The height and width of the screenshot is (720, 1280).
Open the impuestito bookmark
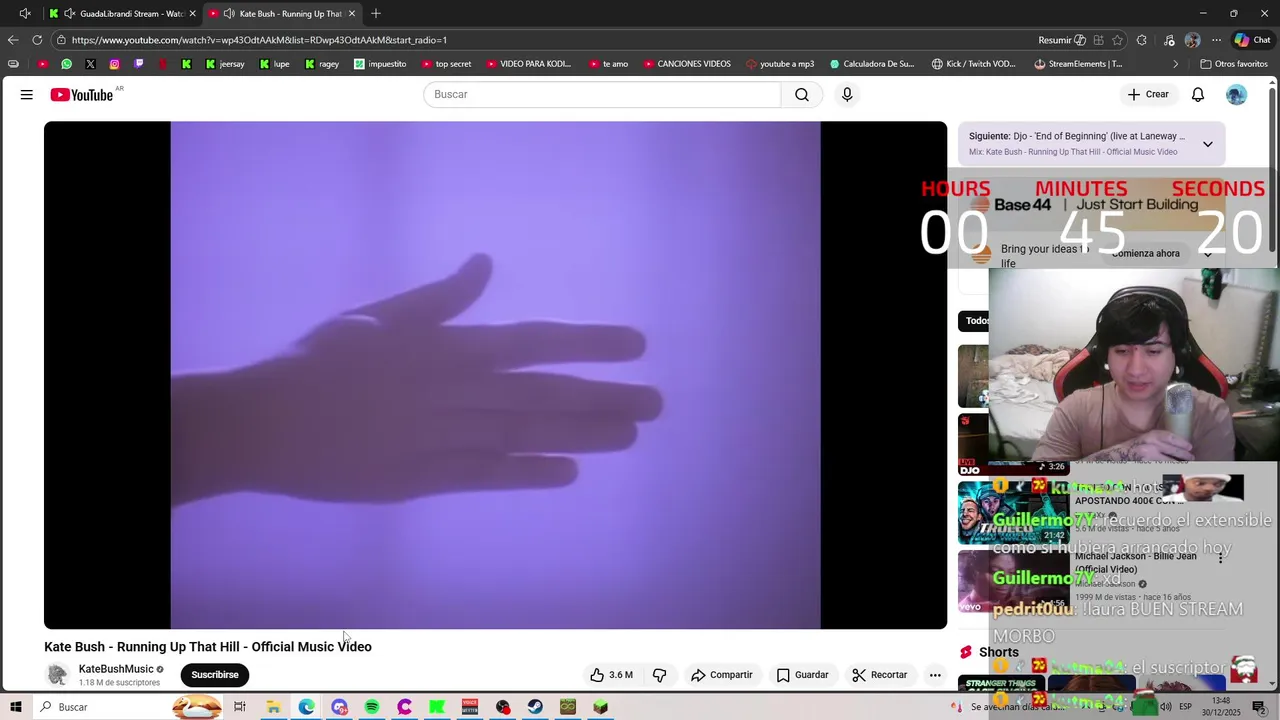(x=380, y=64)
